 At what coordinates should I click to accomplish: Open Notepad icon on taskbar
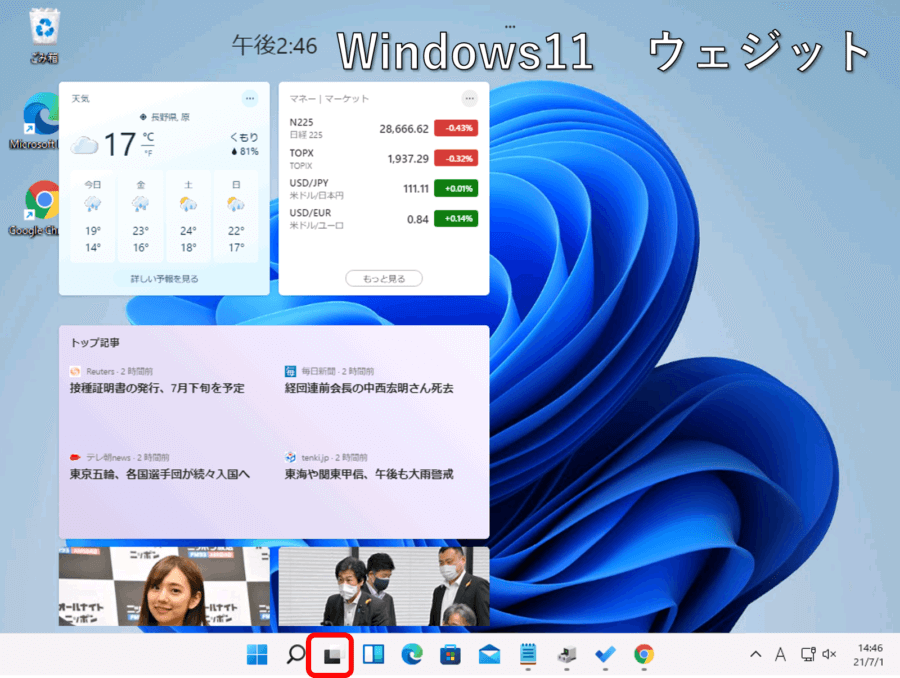pos(528,654)
